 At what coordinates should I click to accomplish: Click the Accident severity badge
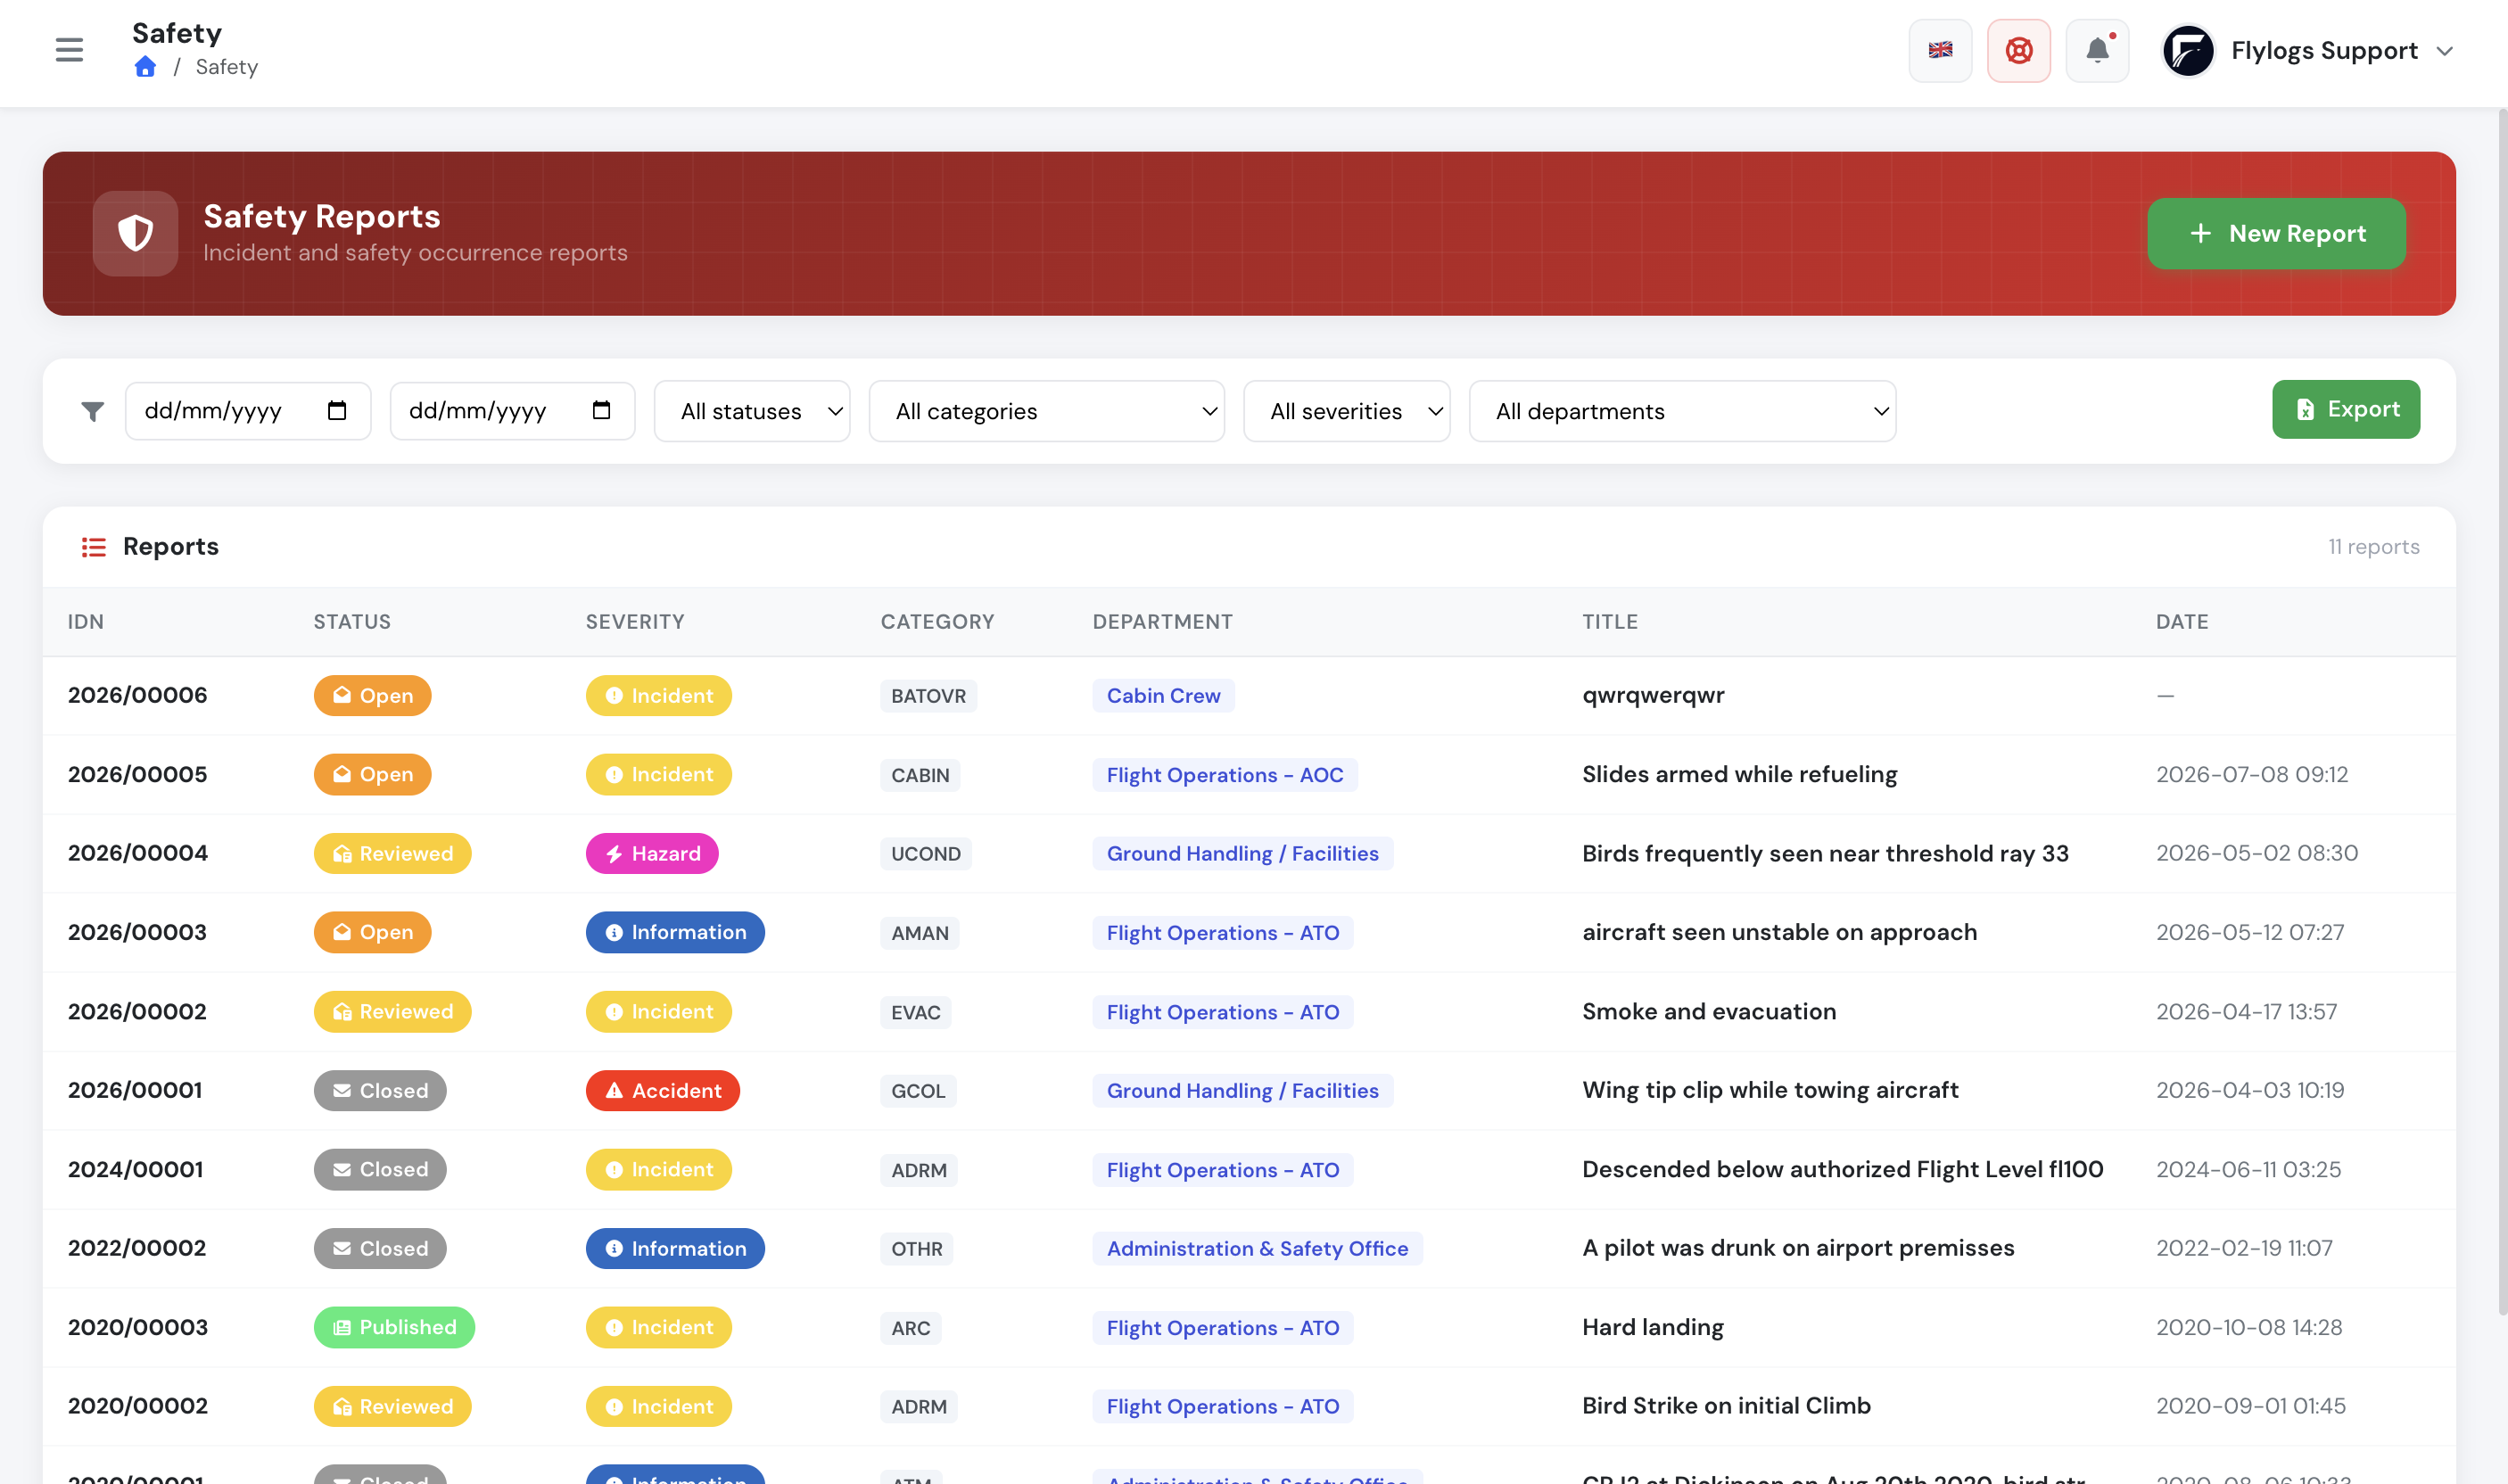coord(662,1090)
